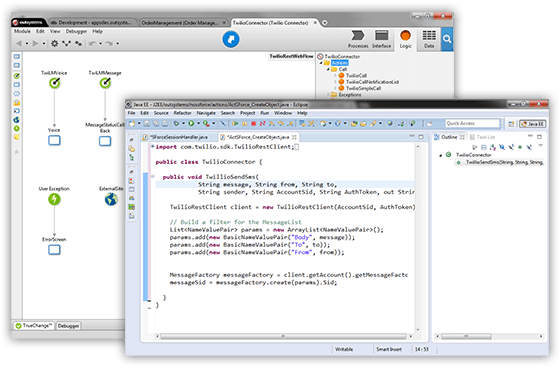This screenshot has height=368, width=560.
Task: Open the Source menu in Eclipse
Action: point(161,113)
